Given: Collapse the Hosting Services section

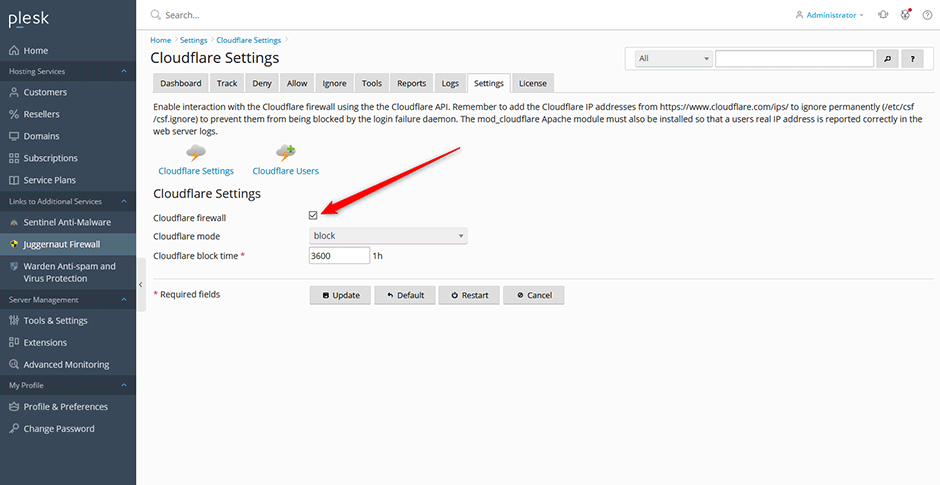Looking at the screenshot, I should point(124,71).
